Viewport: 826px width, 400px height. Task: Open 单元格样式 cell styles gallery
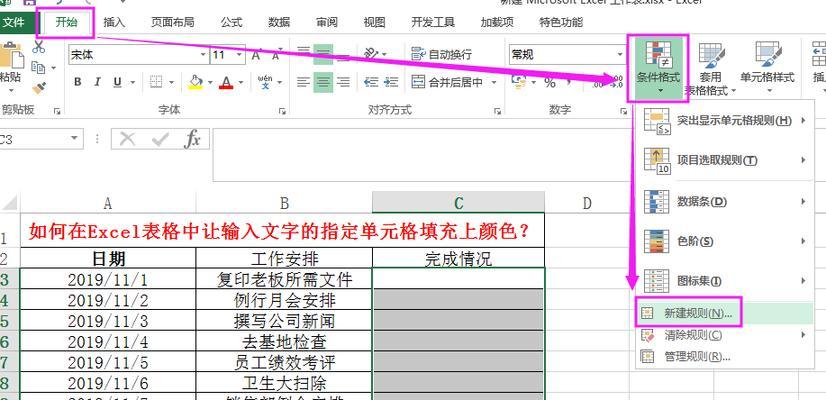coord(767,69)
